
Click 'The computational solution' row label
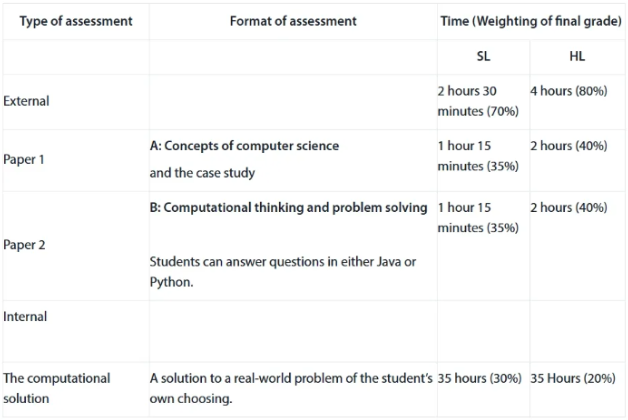(x=56, y=389)
